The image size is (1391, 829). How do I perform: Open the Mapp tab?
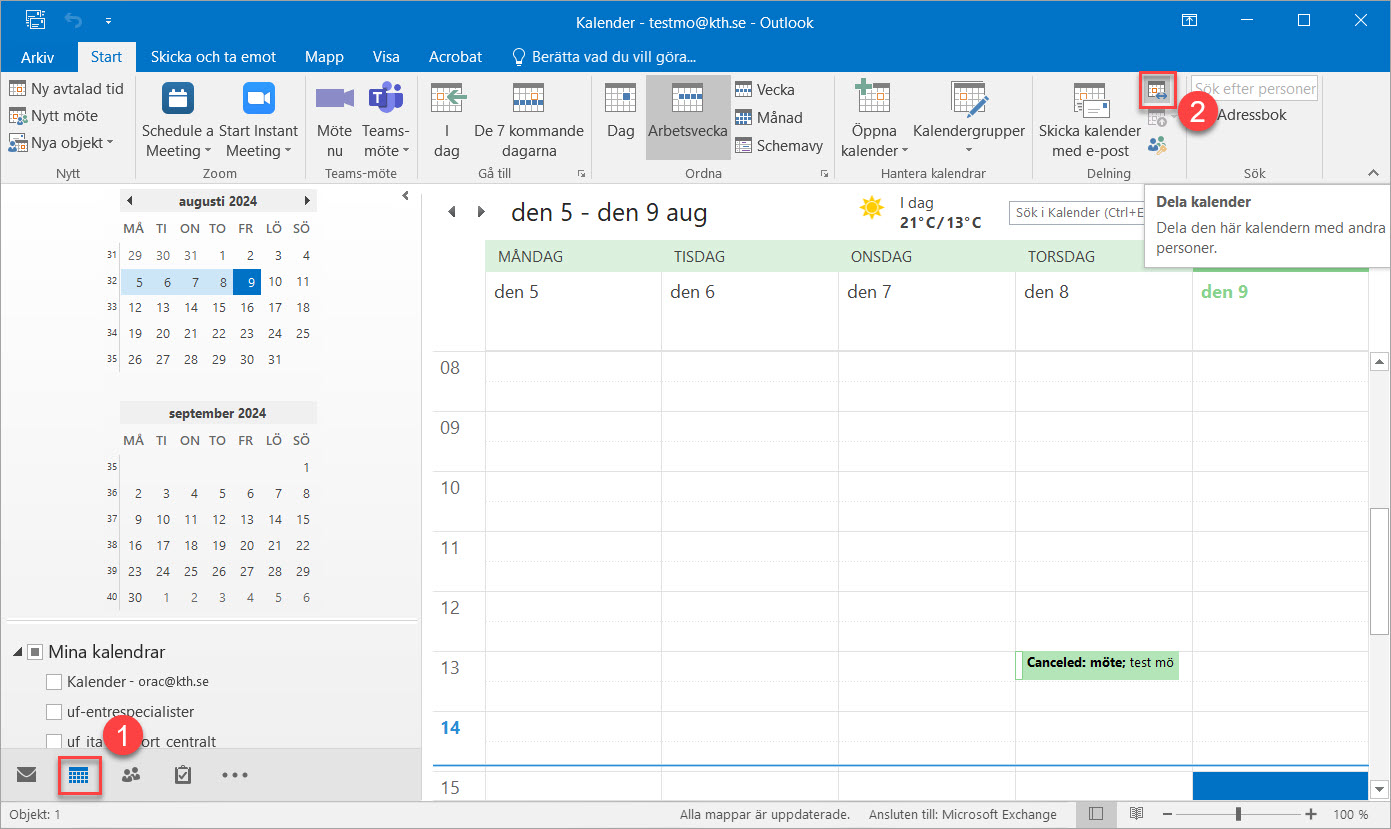point(324,57)
